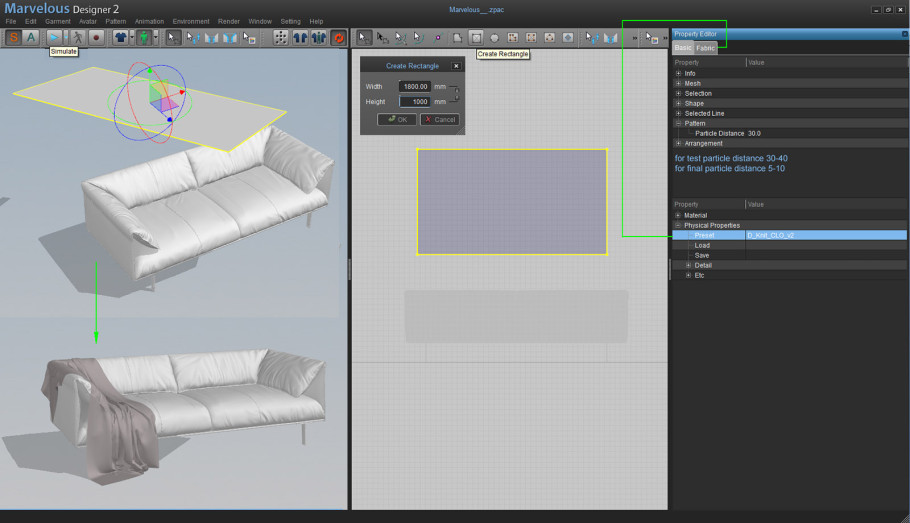The image size is (910, 523).
Task: Expand the Arrangement property group
Action: click(678, 143)
